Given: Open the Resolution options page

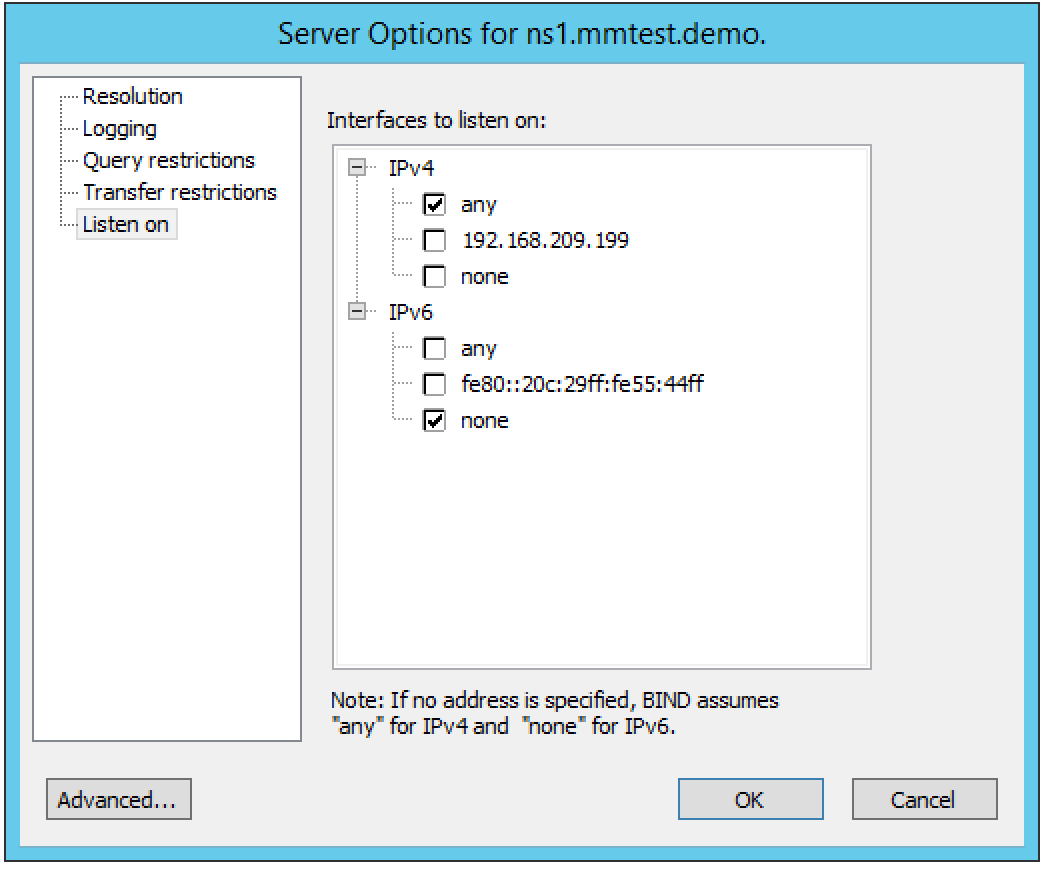Looking at the screenshot, I should (x=132, y=97).
